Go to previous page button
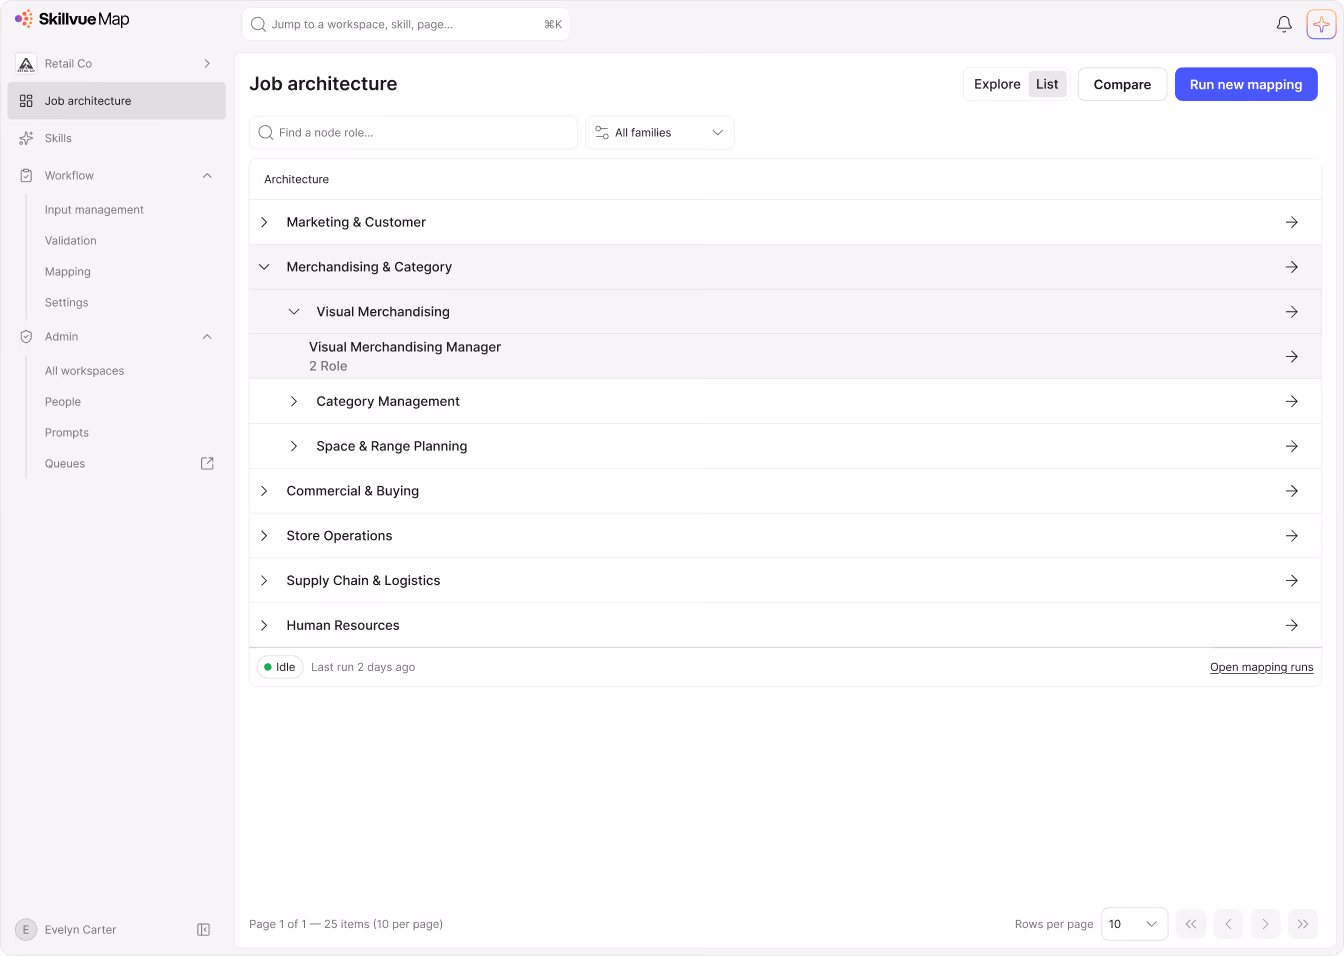Image resolution: width=1344 pixels, height=956 pixels. click(x=1228, y=924)
